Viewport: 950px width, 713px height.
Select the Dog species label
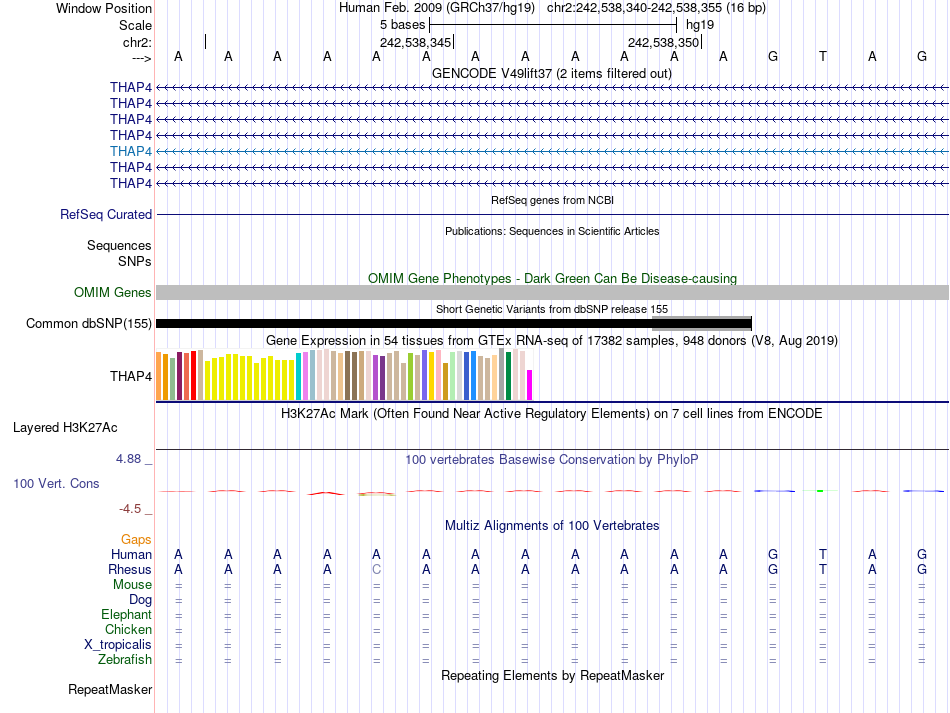(140, 600)
